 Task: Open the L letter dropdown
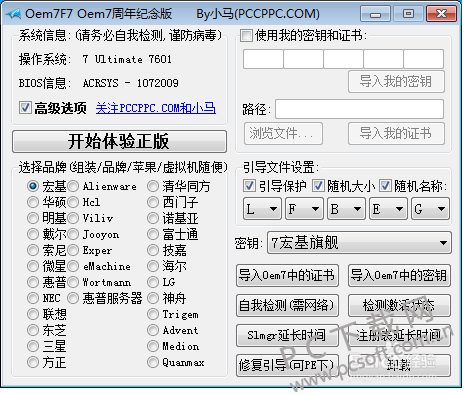262,209
